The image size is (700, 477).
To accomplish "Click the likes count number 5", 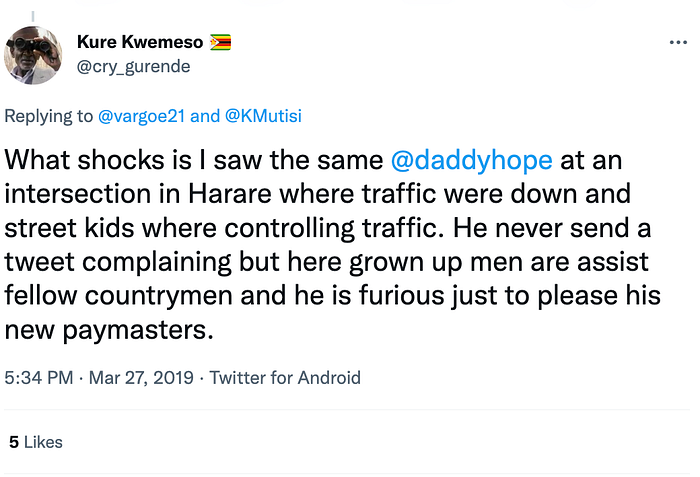I will coord(14,441).
